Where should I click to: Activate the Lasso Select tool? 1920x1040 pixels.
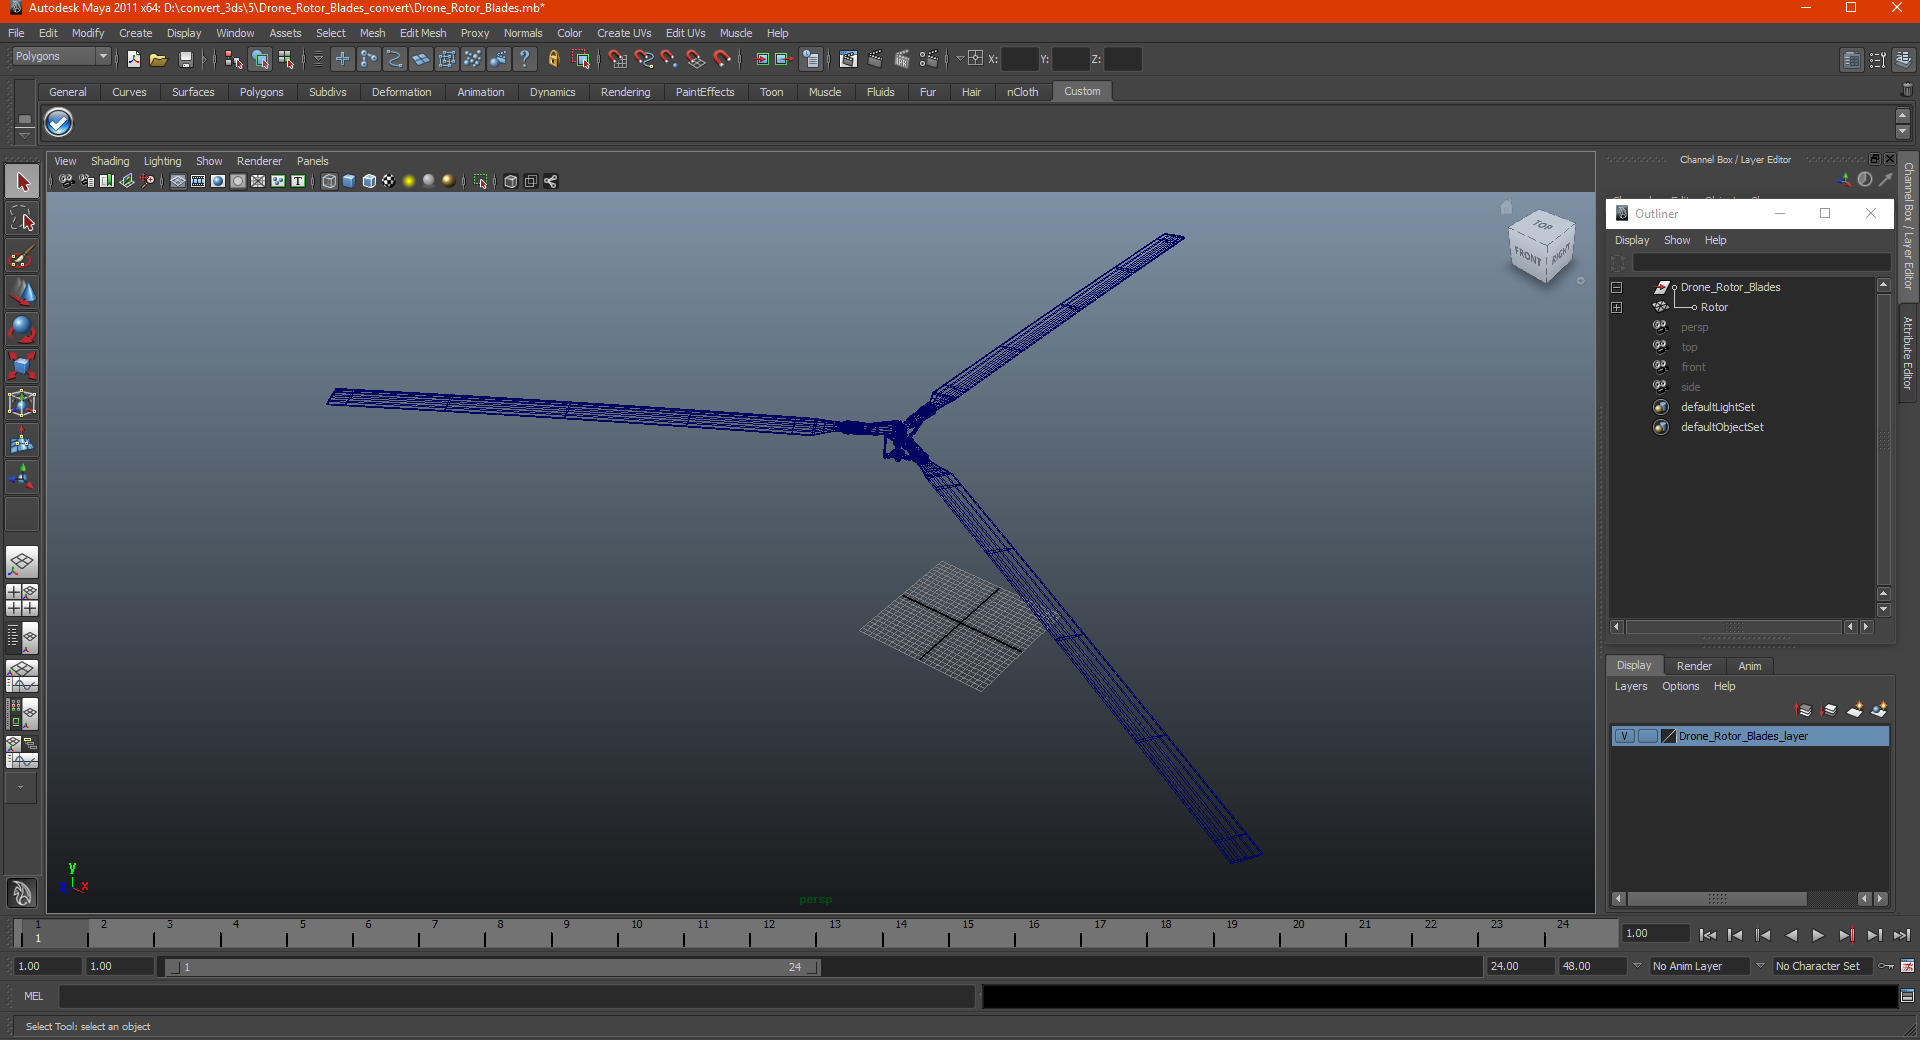pos(22,219)
